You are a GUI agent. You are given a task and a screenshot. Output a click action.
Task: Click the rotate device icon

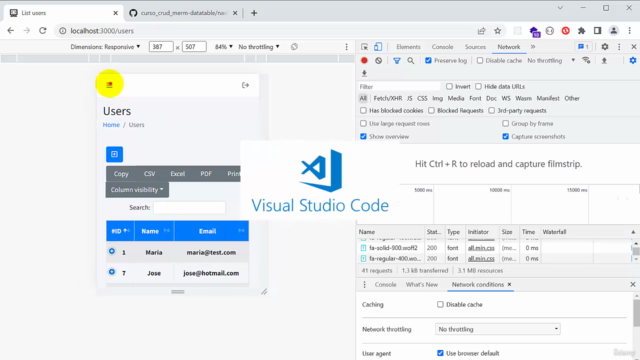click(x=294, y=47)
